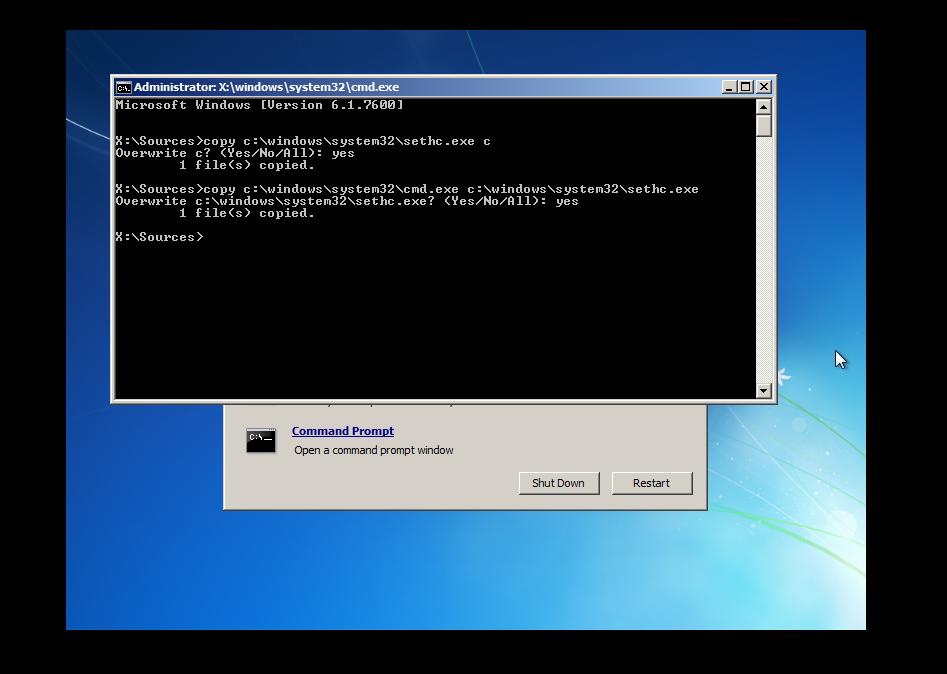Click the console vertical scrollbar thumb
Viewport: 947px width, 674px height.
tap(764, 125)
